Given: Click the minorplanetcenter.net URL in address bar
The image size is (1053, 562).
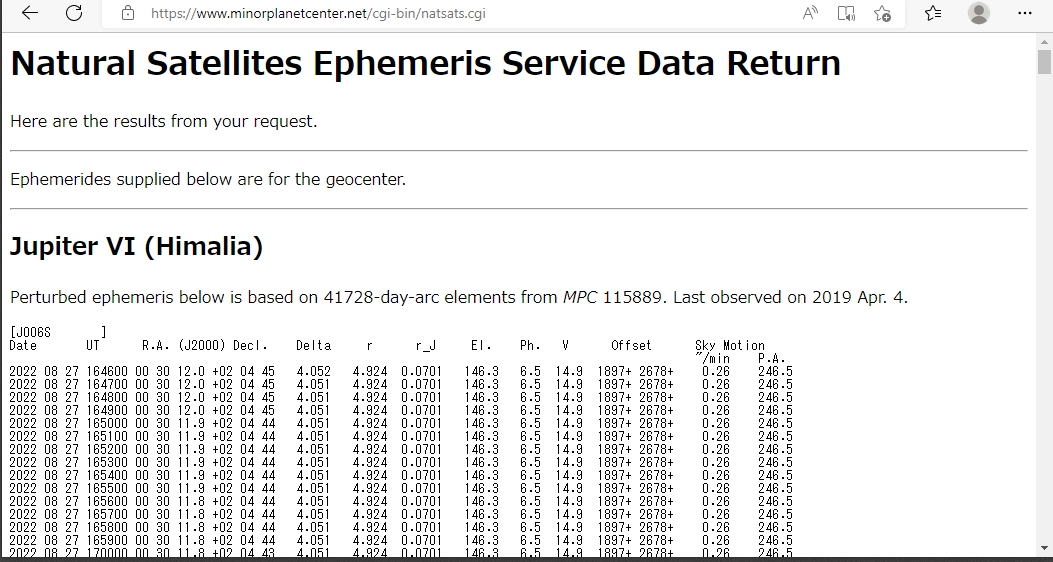Looking at the screenshot, I should pyautogui.click(x=318, y=13).
